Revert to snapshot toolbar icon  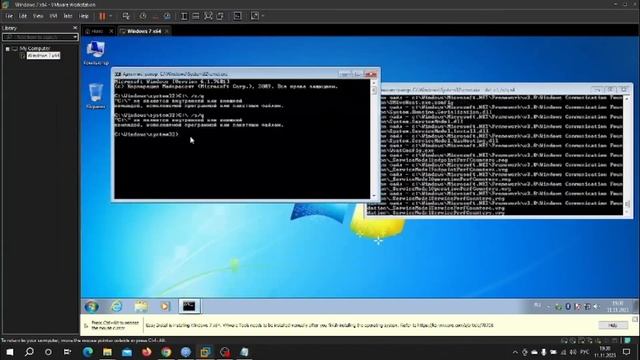(155, 16)
